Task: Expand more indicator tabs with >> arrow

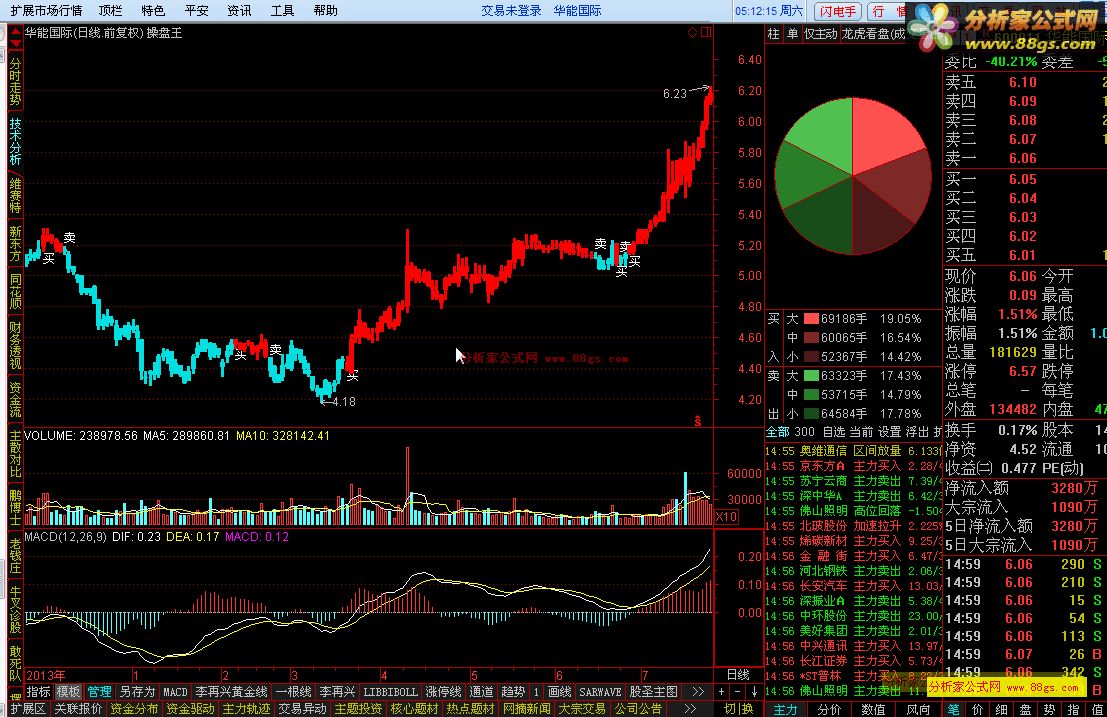Action: coord(698,692)
